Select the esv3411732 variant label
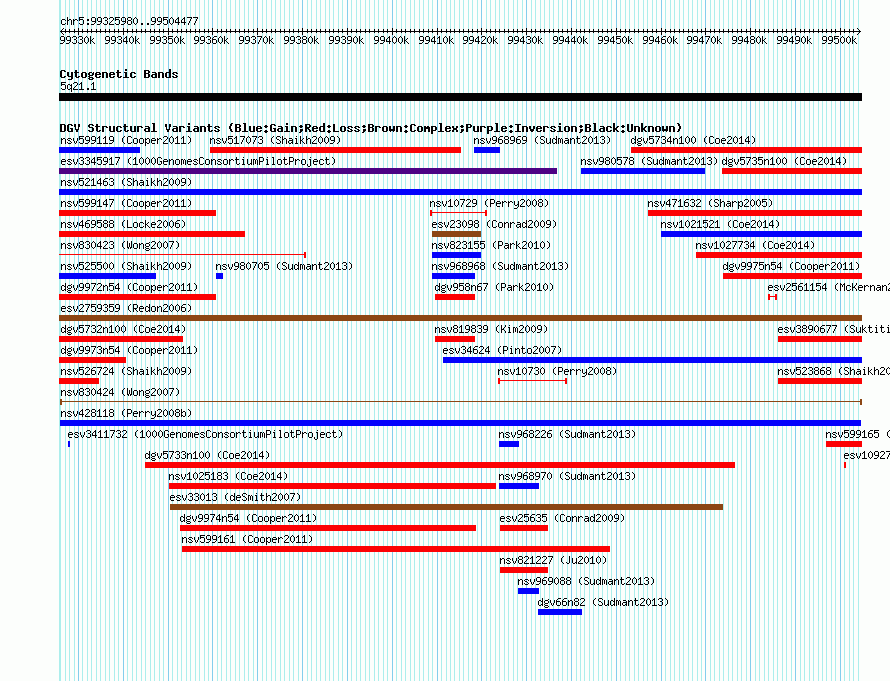 pos(205,434)
